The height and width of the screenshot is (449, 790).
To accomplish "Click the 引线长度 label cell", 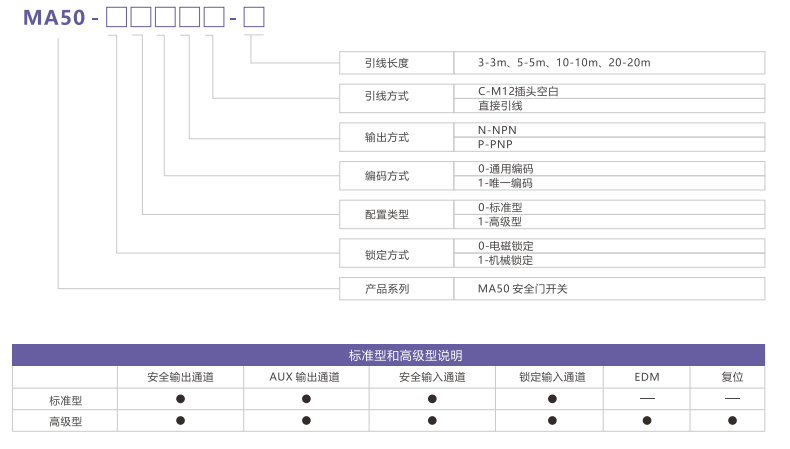I will [397, 63].
